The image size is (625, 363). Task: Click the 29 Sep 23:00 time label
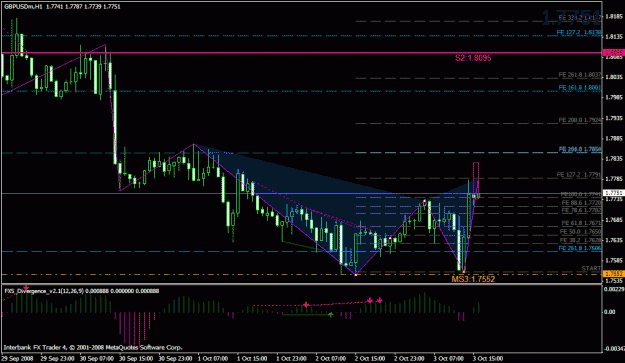click(x=57, y=358)
